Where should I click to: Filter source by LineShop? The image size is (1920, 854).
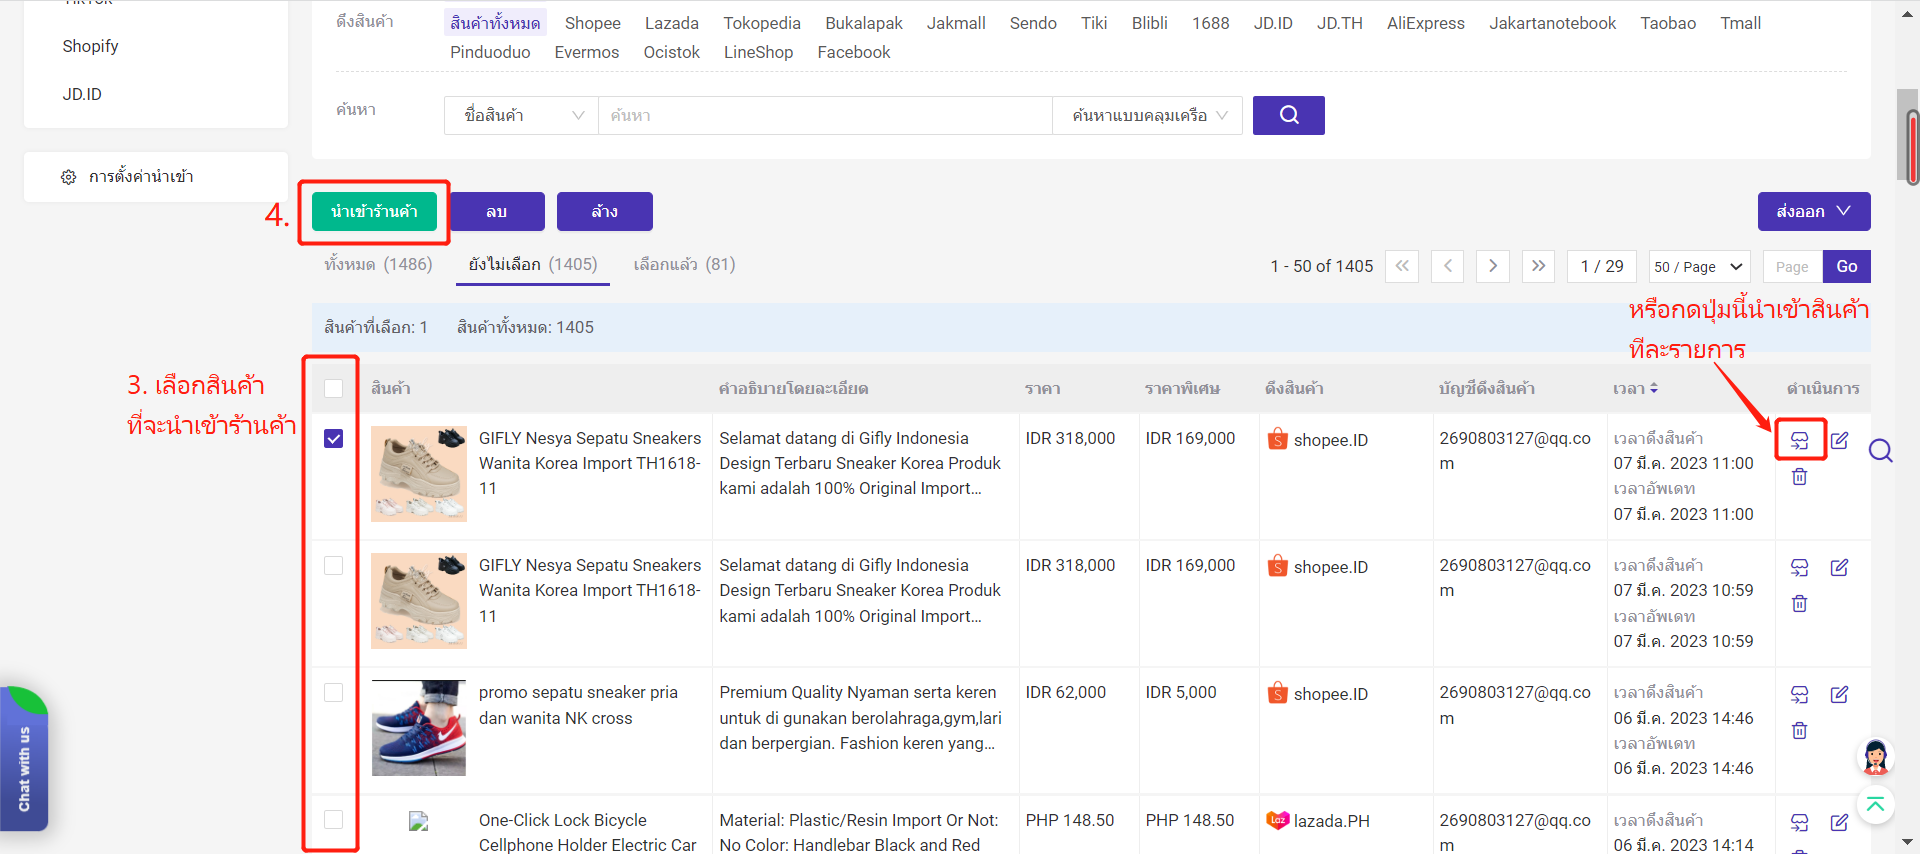pos(758,52)
